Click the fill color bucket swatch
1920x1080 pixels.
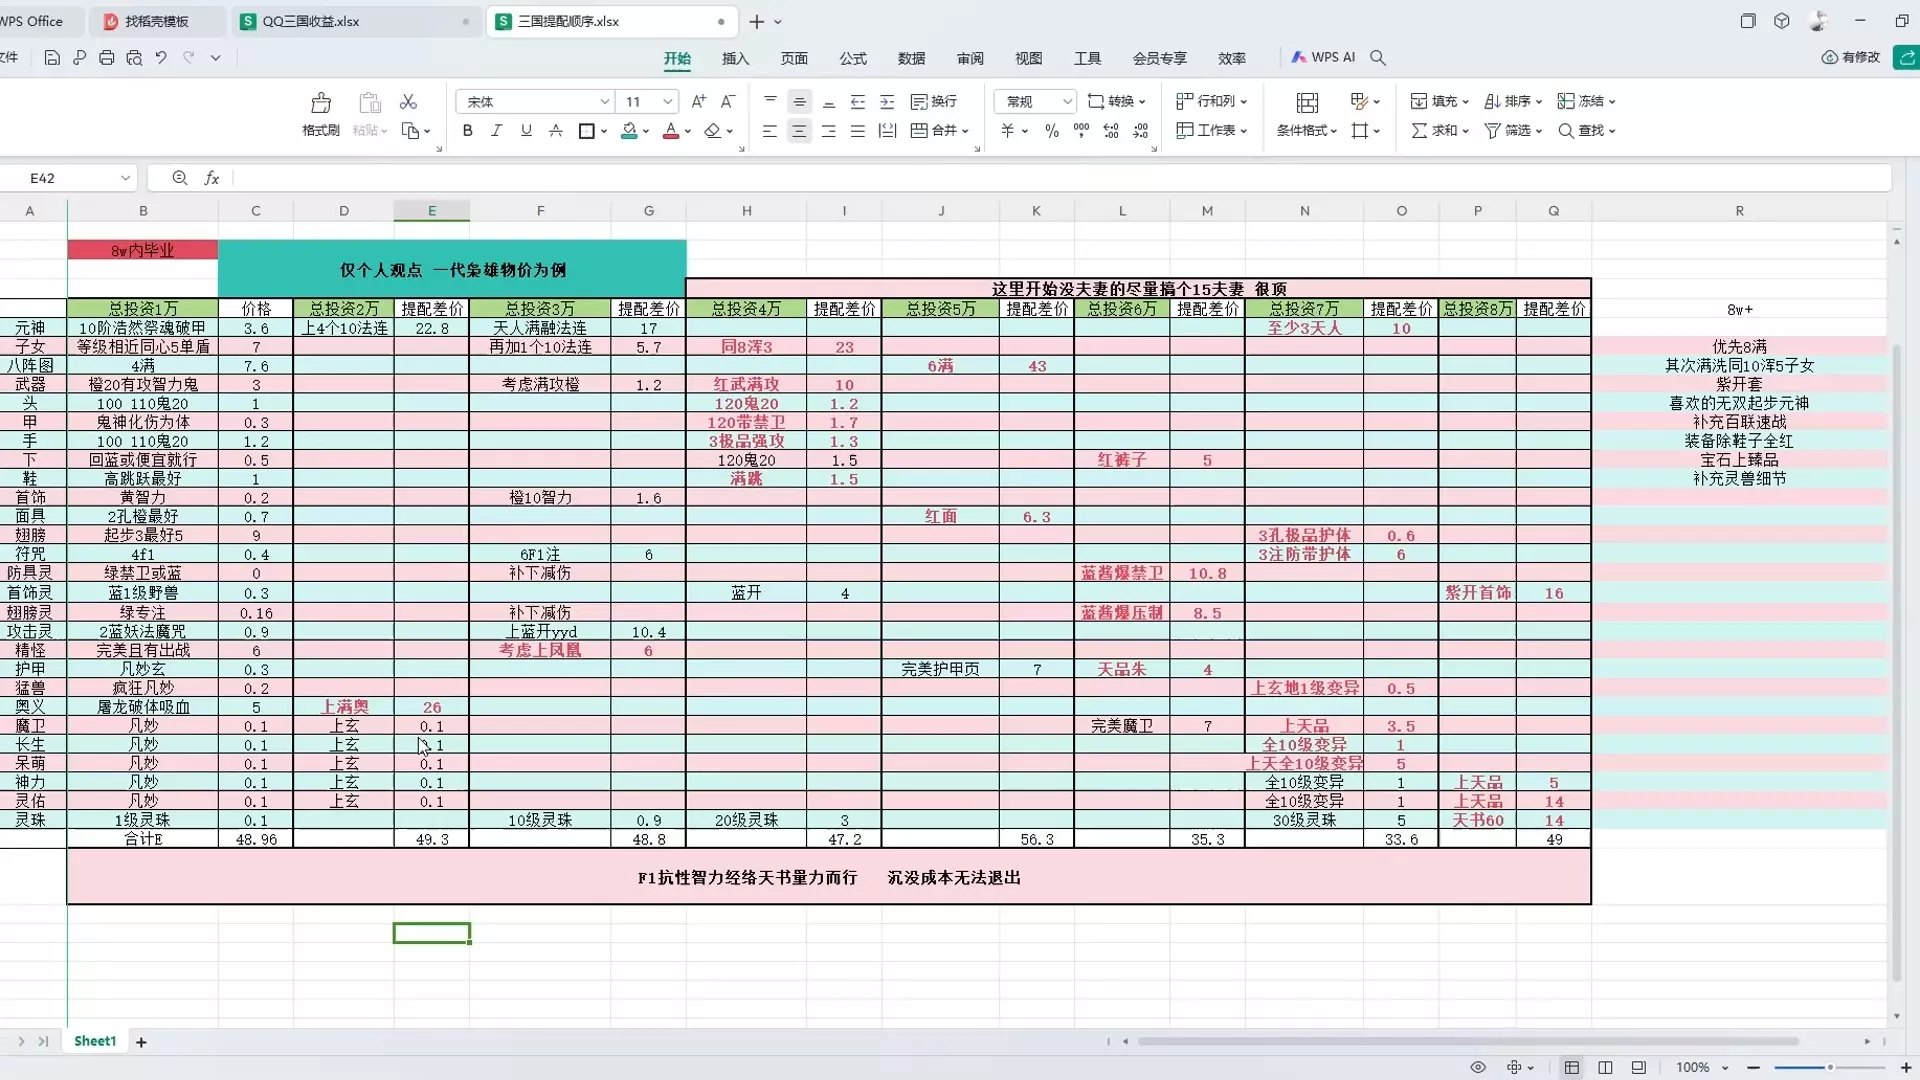coord(629,131)
